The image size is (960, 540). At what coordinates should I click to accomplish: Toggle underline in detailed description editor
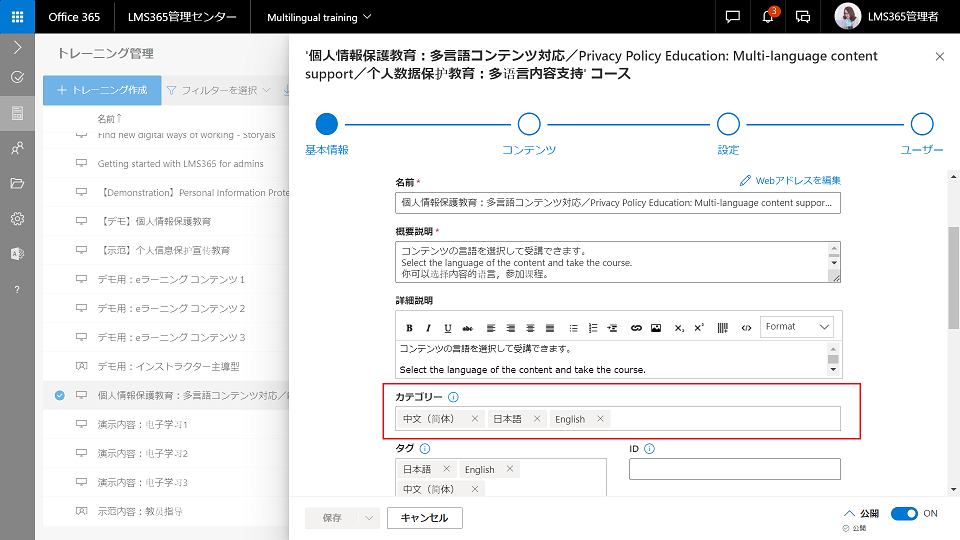click(x=448, y=328)
